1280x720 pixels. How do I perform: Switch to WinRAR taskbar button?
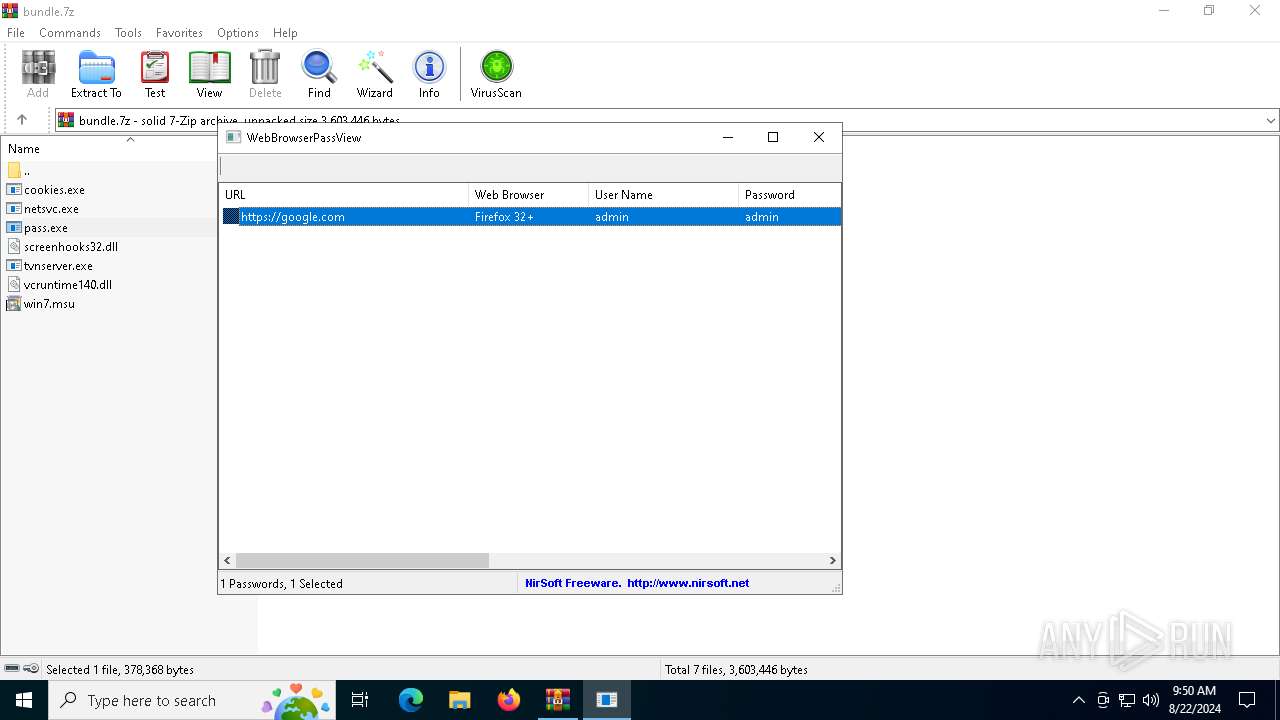pyautogui.click(x=558, y=700)
